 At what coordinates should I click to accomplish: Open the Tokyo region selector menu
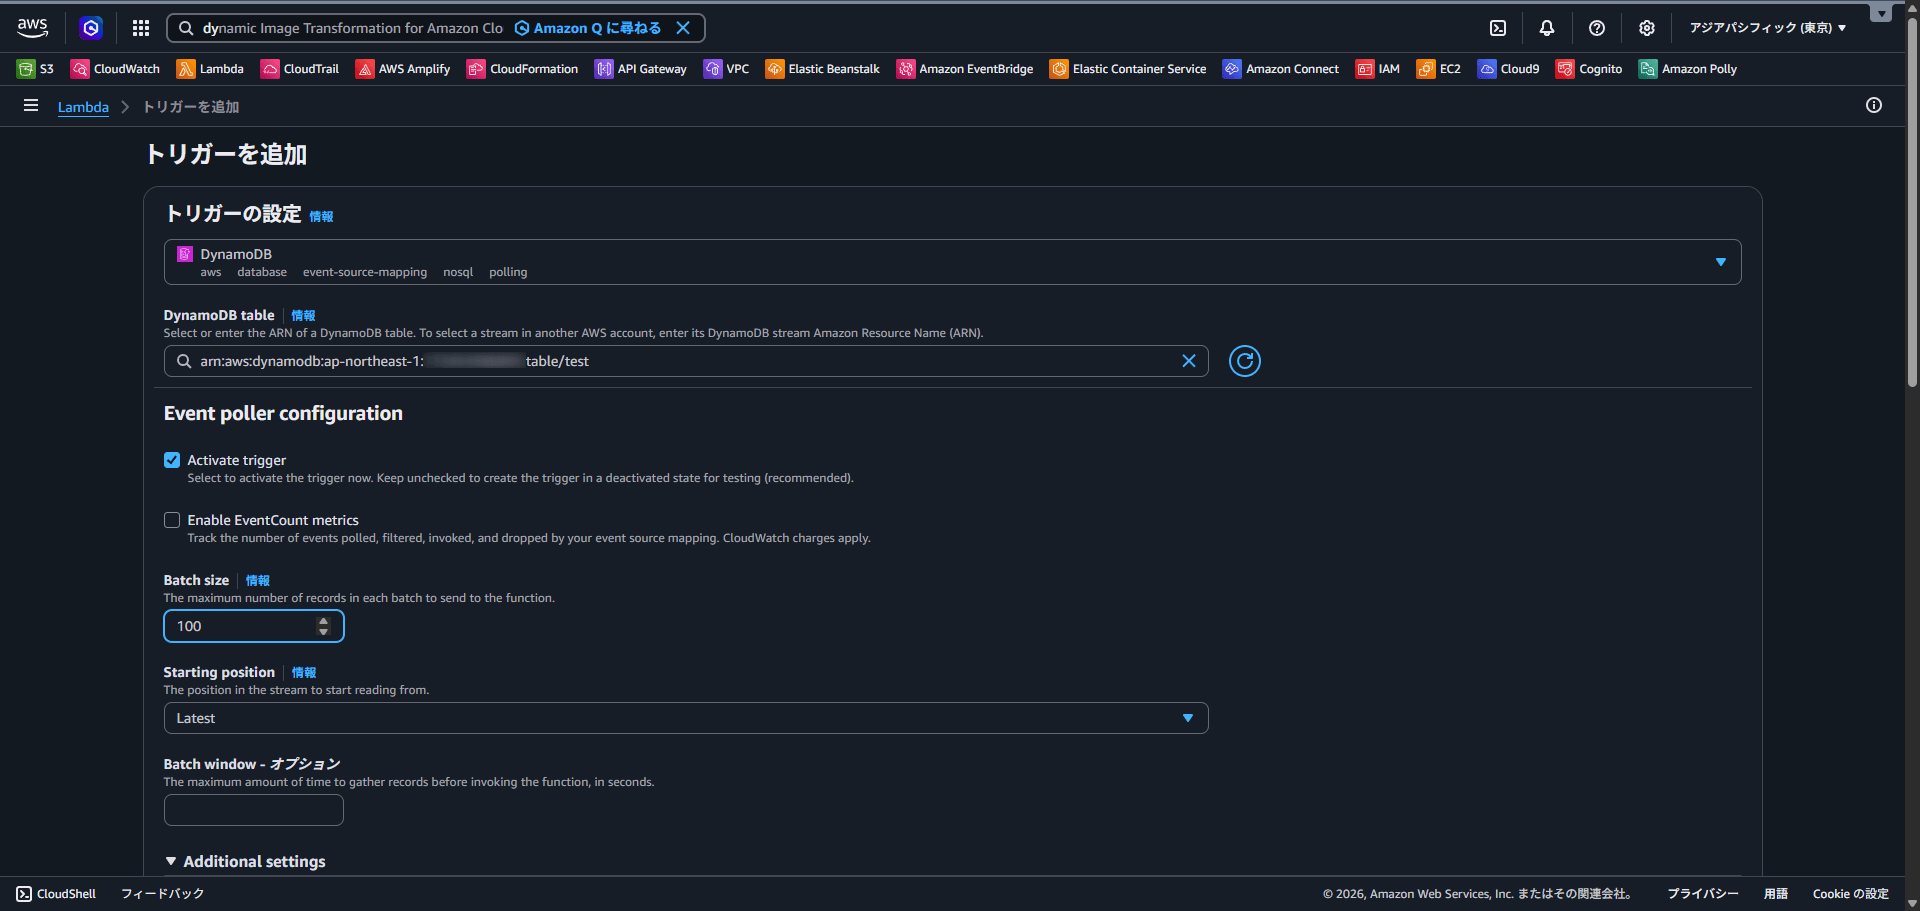click(1767, 28)
